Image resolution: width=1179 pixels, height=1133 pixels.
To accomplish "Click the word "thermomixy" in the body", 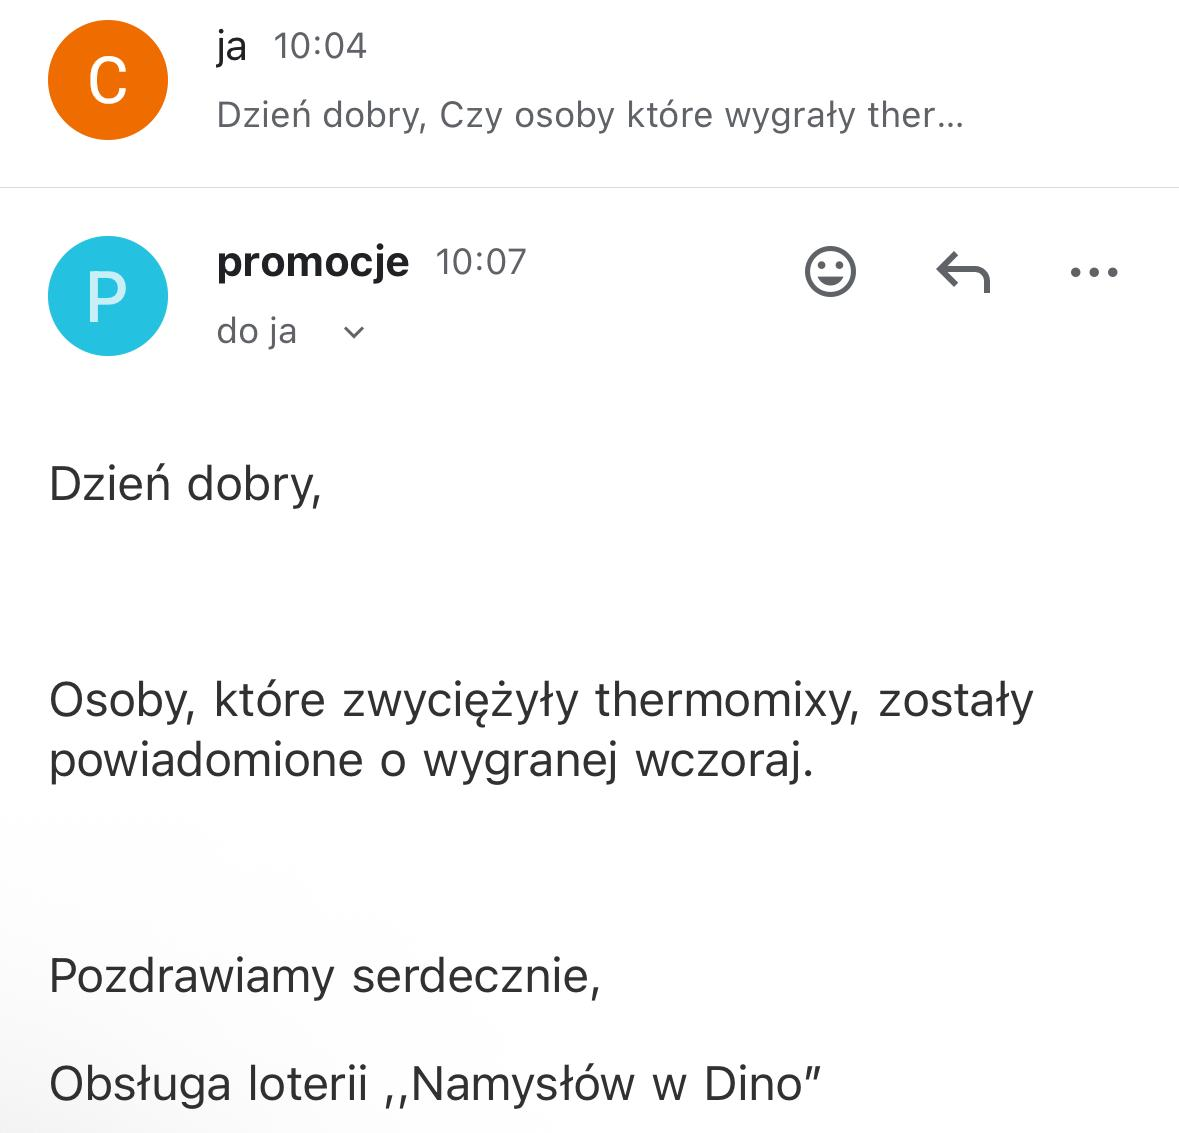I will pyautogui.click(x=728, y=700).
